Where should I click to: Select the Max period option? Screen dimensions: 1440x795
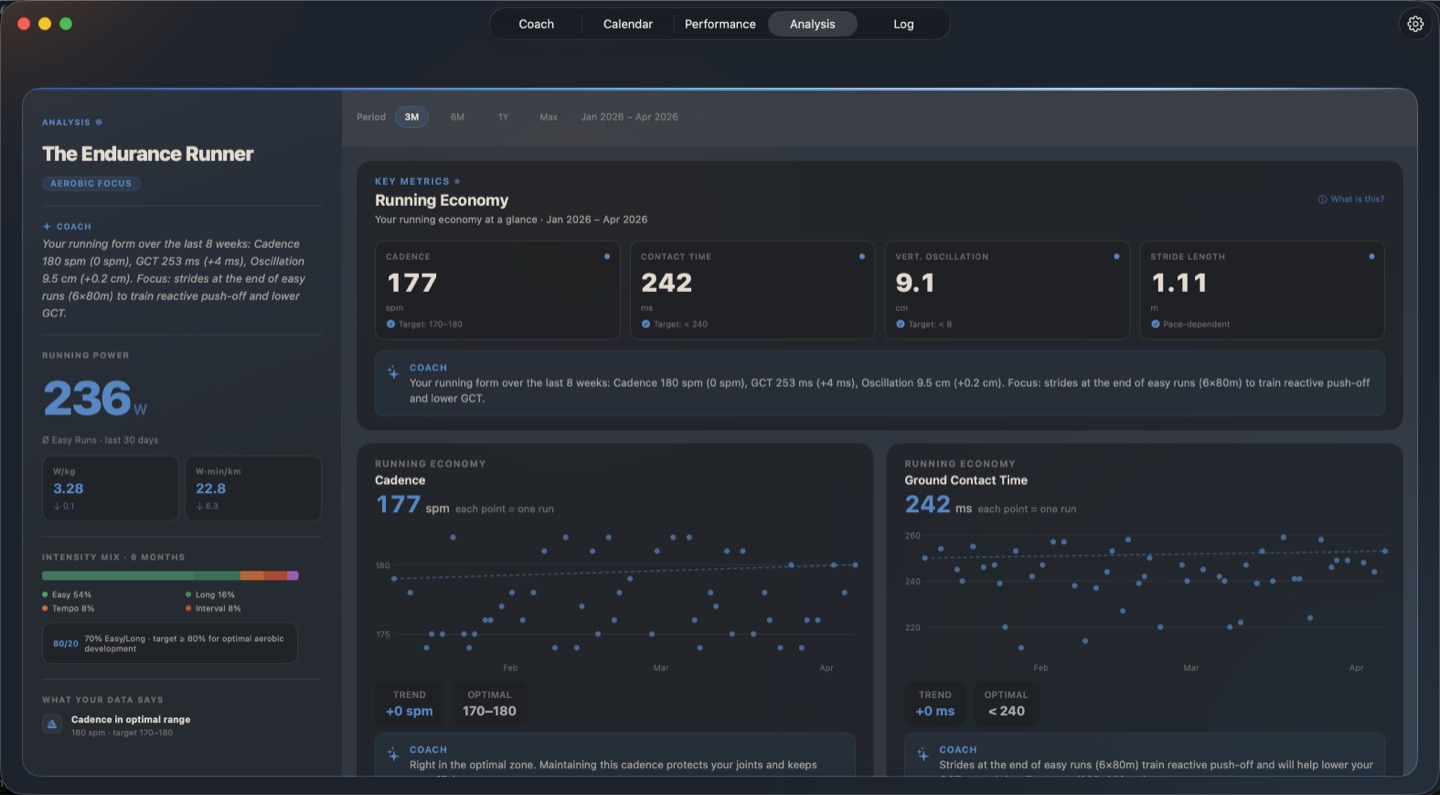(548, 116)
